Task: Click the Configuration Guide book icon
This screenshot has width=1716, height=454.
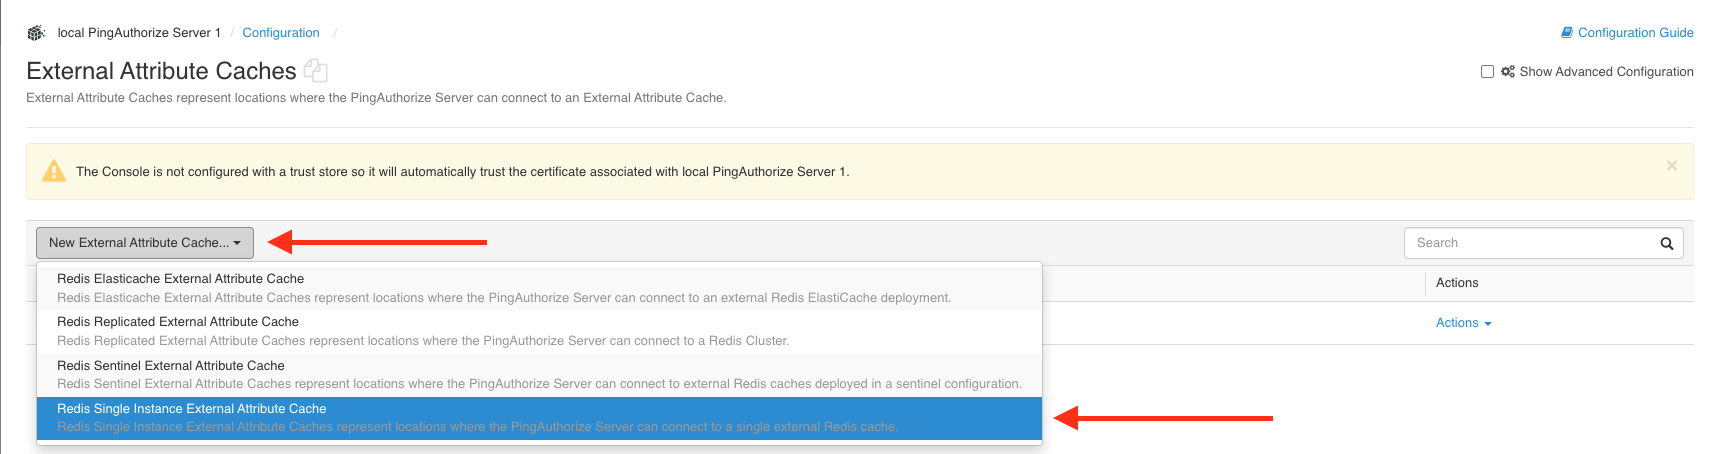Action: [1567, 33]
